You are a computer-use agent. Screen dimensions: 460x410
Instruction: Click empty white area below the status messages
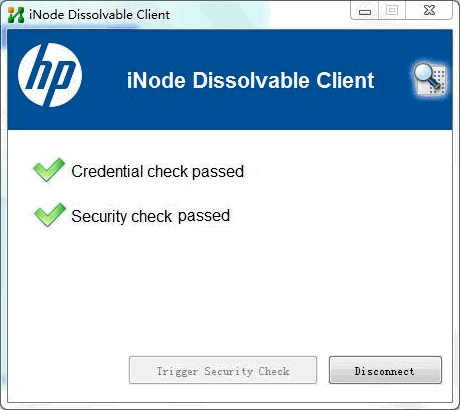pos(230,290)
